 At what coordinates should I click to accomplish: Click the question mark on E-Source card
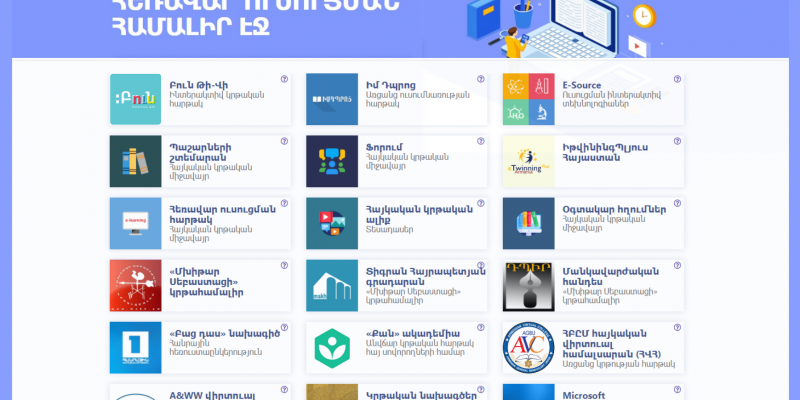click(678, 79)
